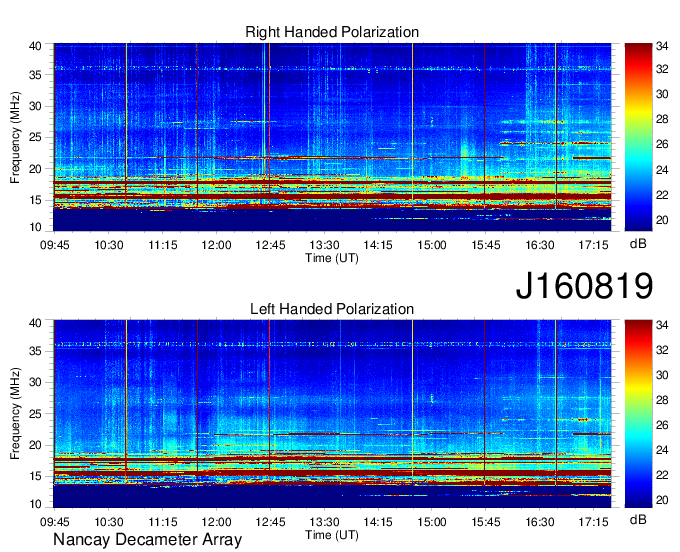Click the "Right Handed Polarization" plot title
This screenshot has height=552, width=680.
click(x=332, y=32)
